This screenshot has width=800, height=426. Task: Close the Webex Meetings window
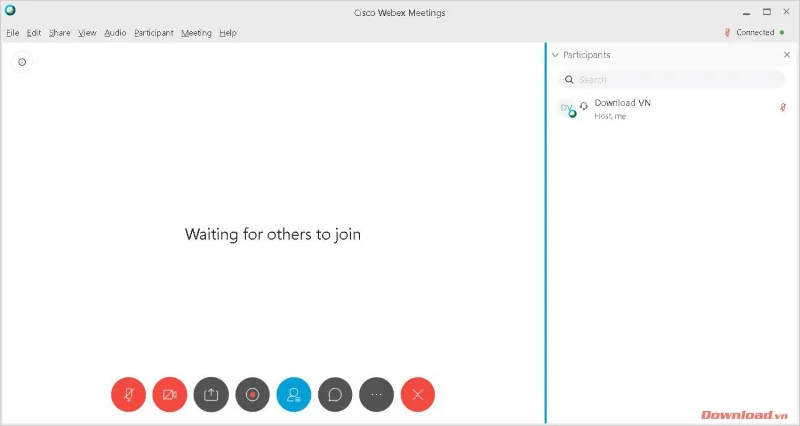[x=786, y=12]
